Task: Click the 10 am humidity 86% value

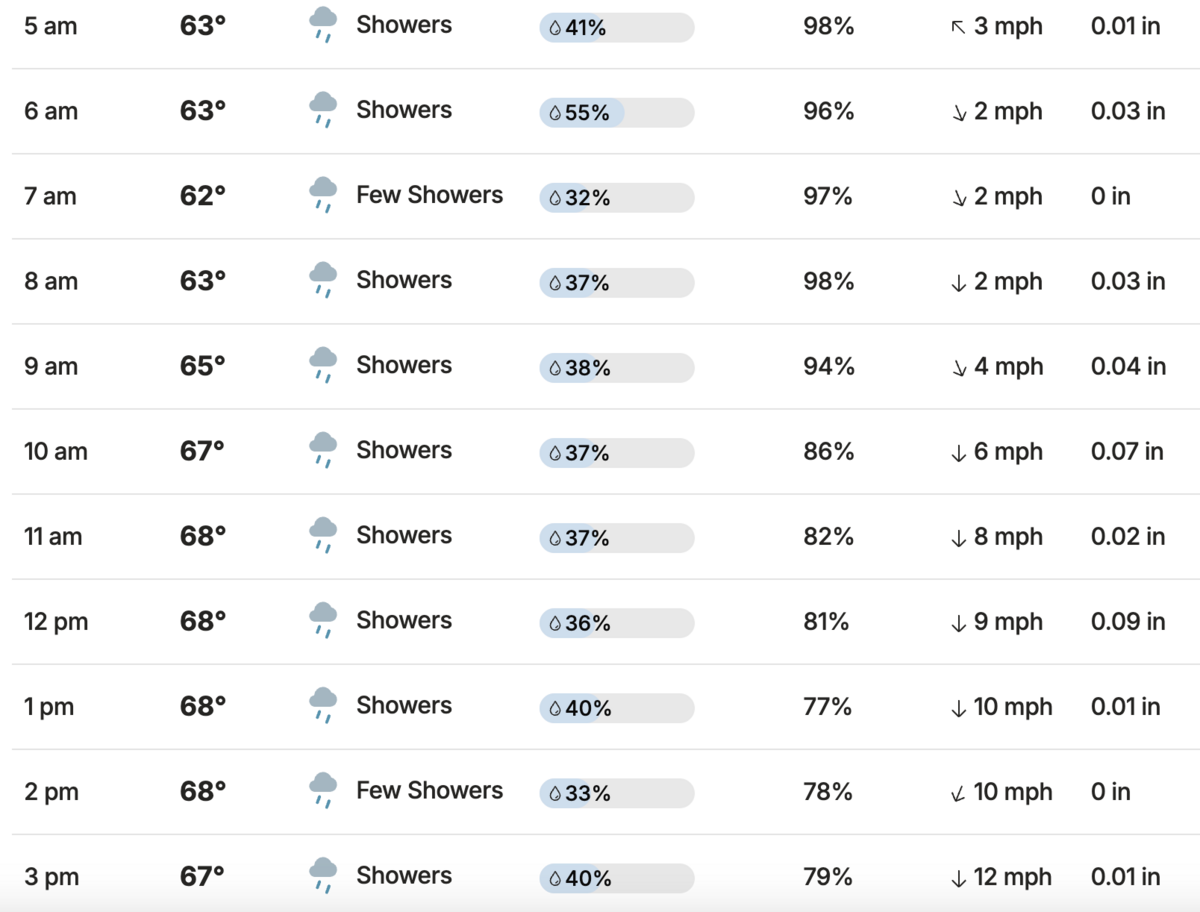Action: (x=828, y=452)
